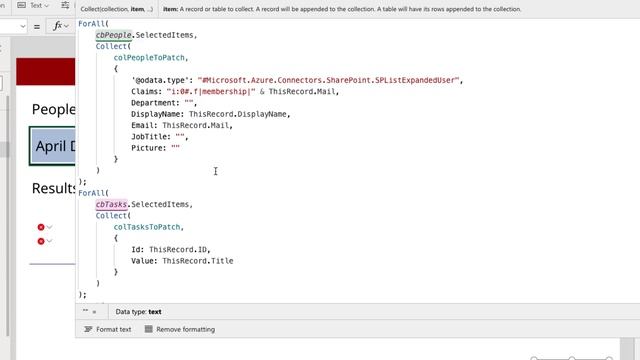Click the Collect( call above colPeopleToPatch

click(x=113, y=47)
